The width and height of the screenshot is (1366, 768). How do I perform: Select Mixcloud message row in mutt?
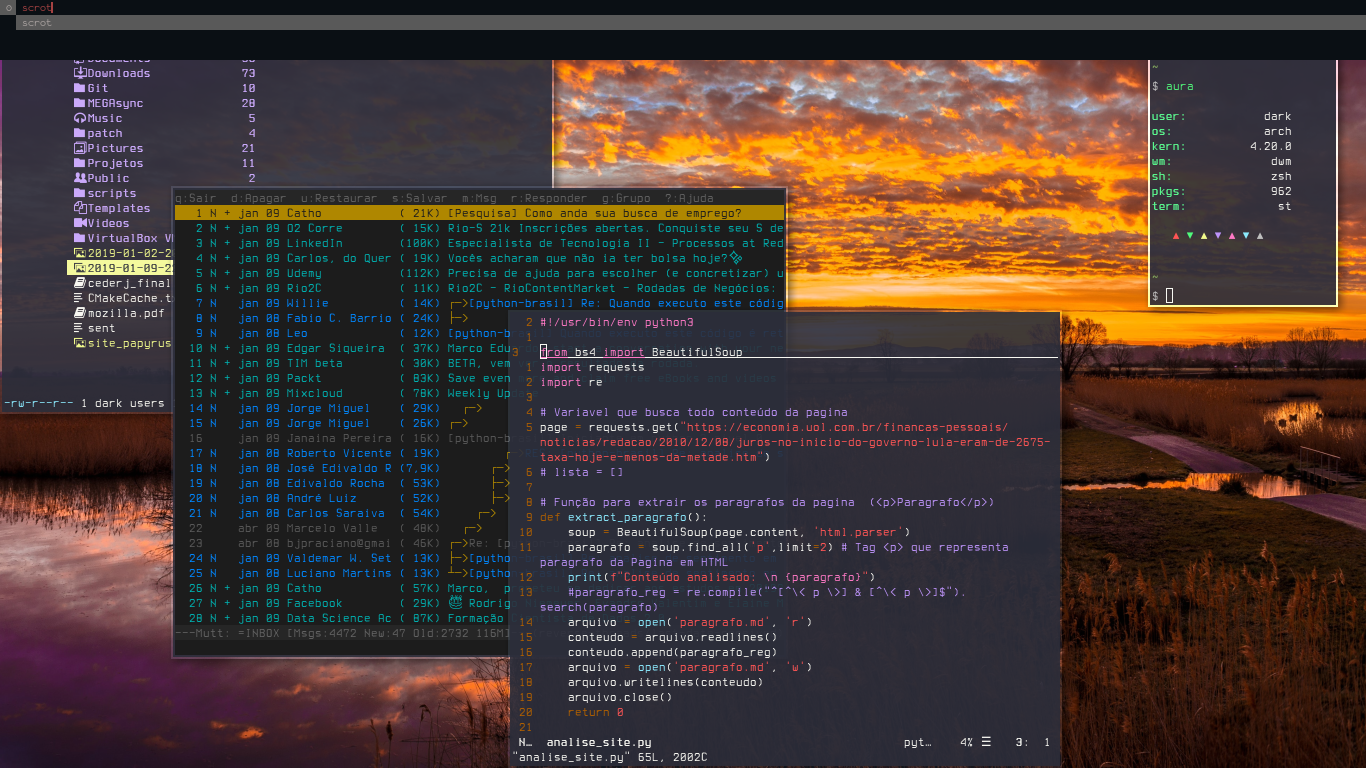point(342,393)
